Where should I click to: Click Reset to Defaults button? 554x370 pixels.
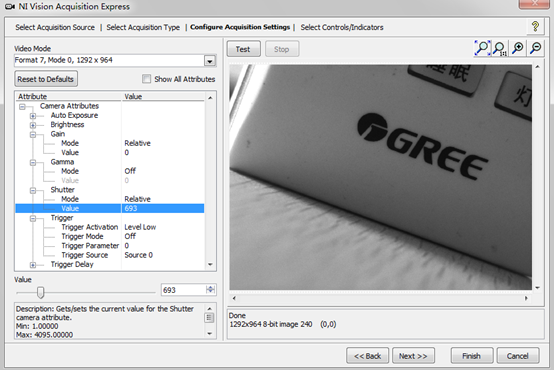point(46,79)
